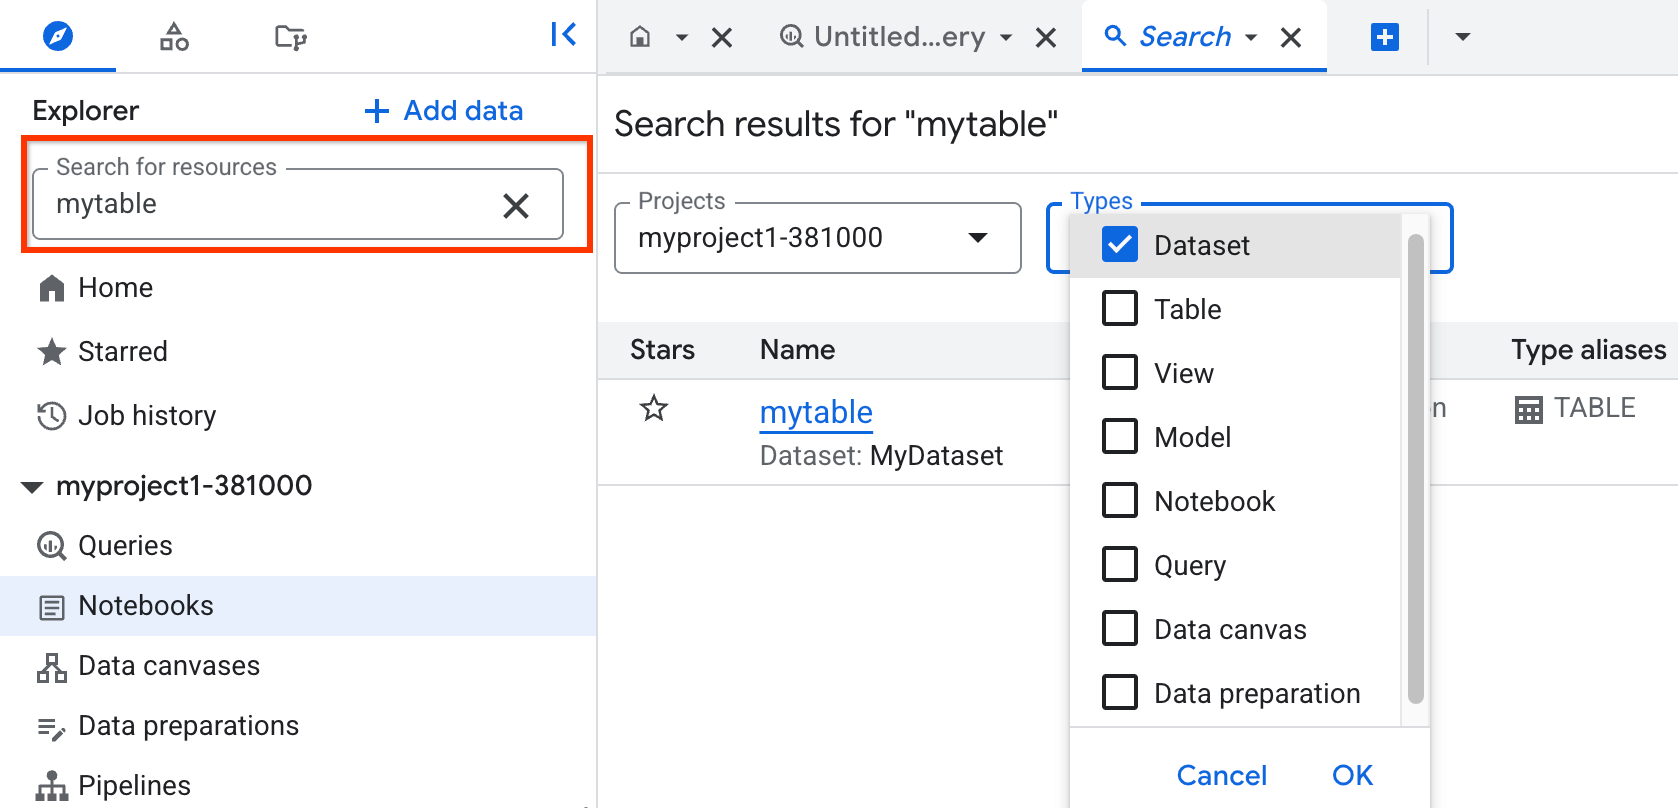Click the Types list scrollbar

(1415, 470)
